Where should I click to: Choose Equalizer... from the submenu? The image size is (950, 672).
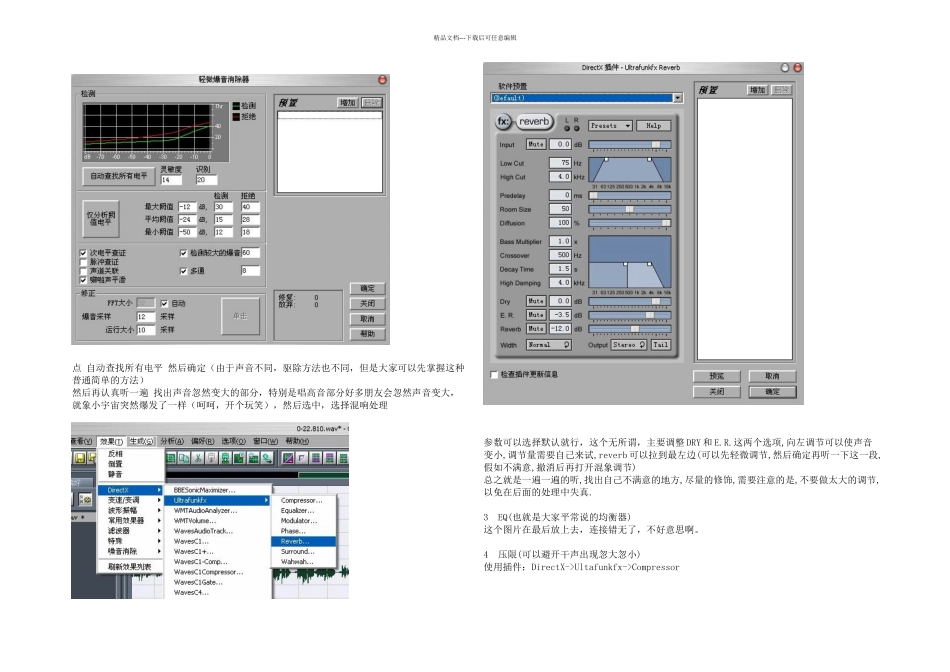click(304, 511)
